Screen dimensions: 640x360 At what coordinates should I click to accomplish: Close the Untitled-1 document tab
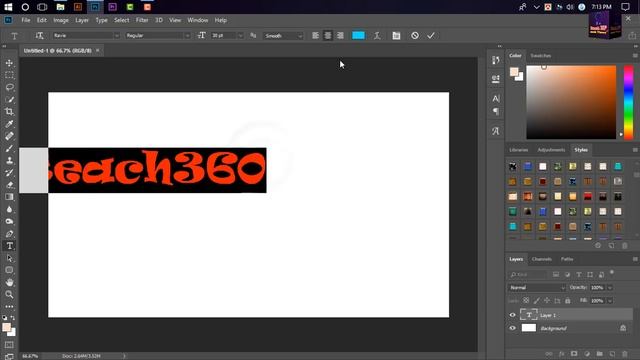(x=98, y=50)
